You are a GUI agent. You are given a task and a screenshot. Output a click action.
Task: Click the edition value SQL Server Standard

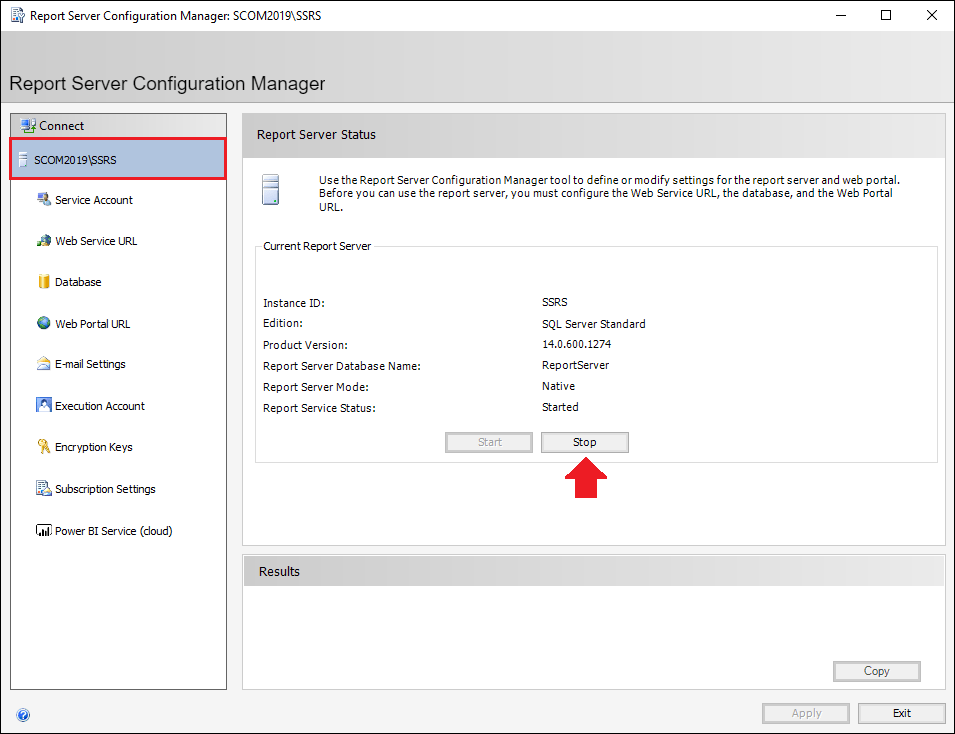coord(594,324)
